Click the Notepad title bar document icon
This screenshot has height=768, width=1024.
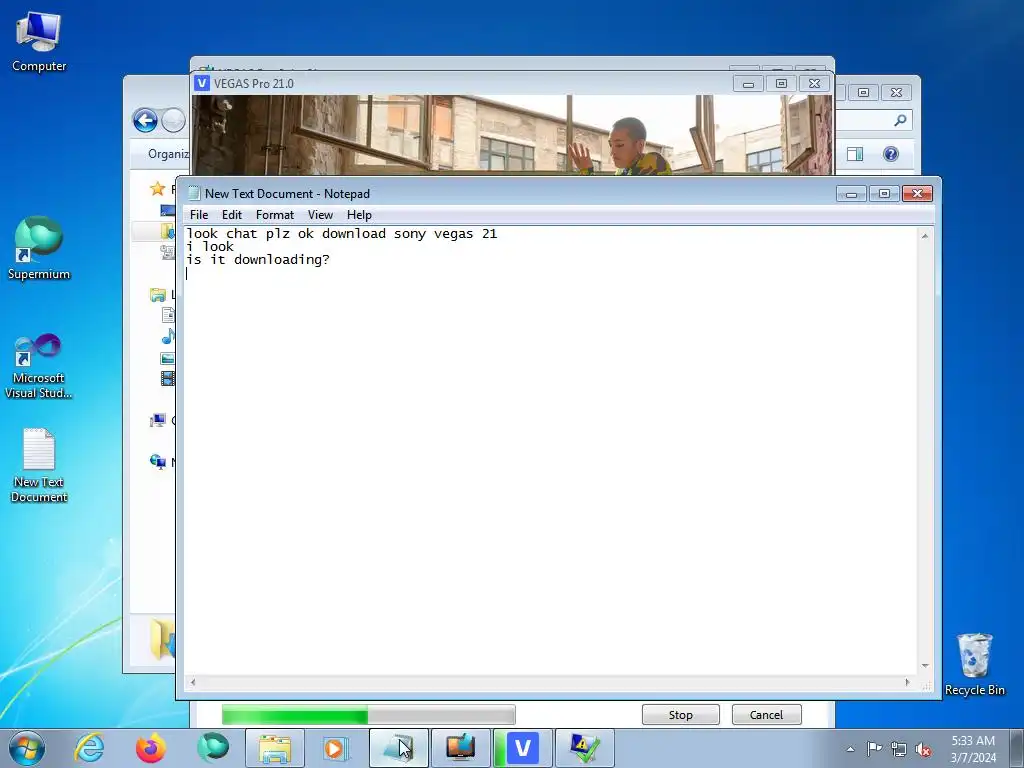click(x=194, y=193)
